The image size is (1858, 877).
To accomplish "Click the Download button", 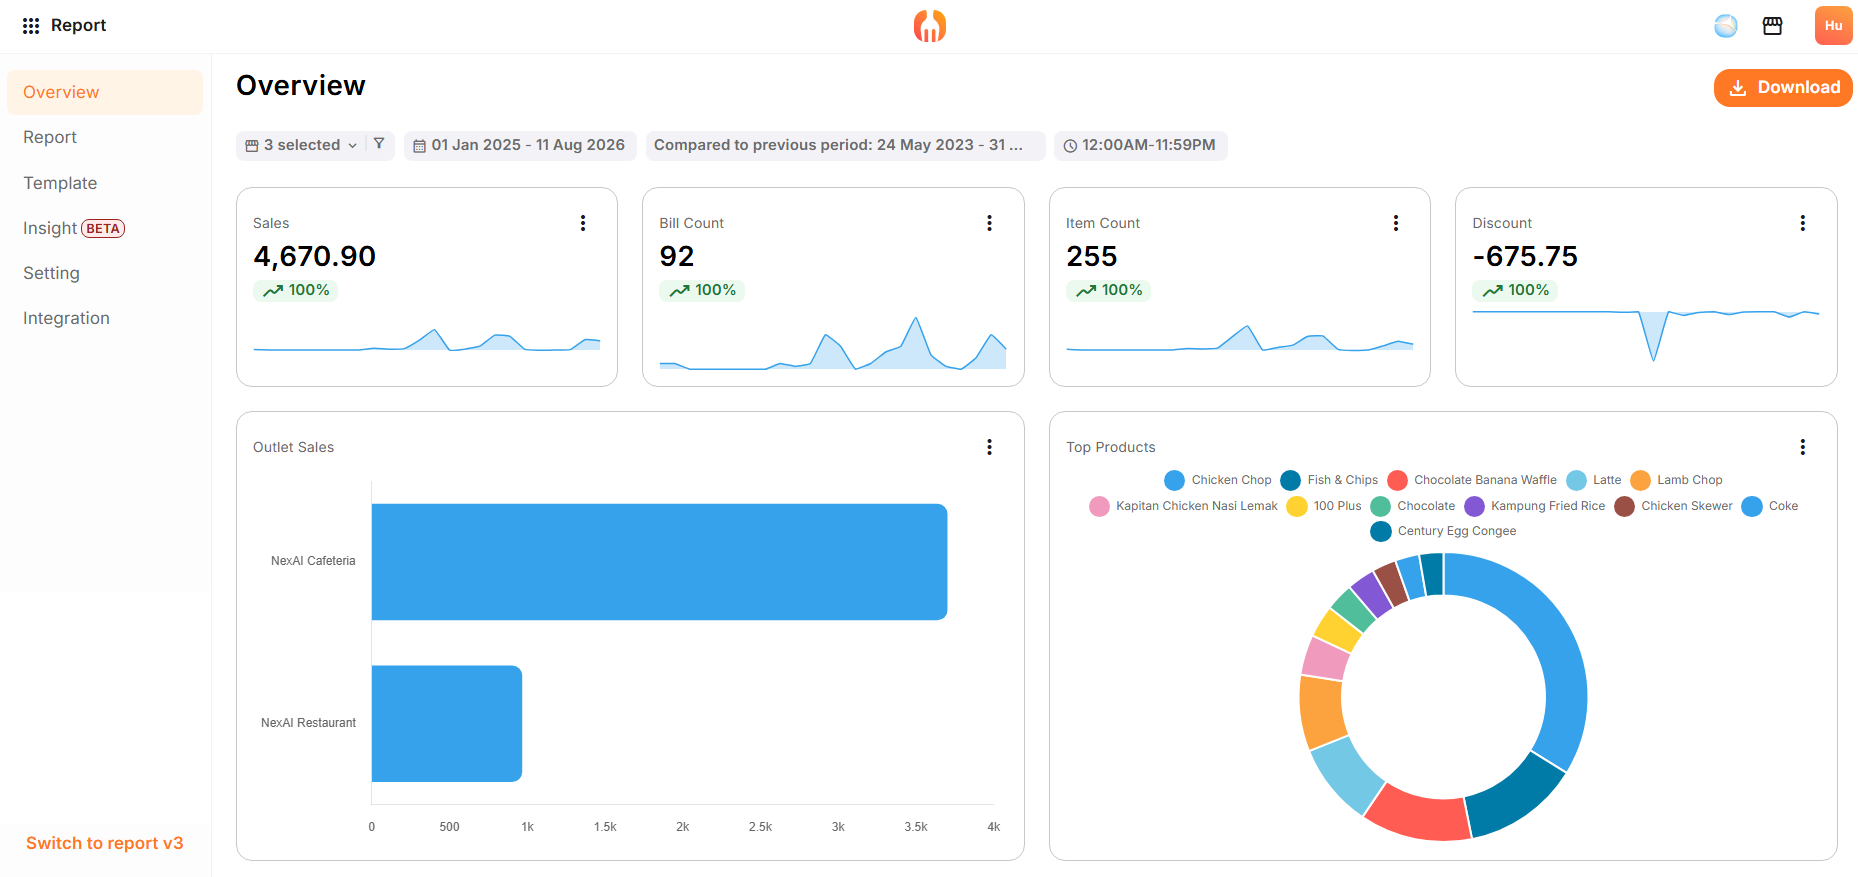I will pos(1783,88).
